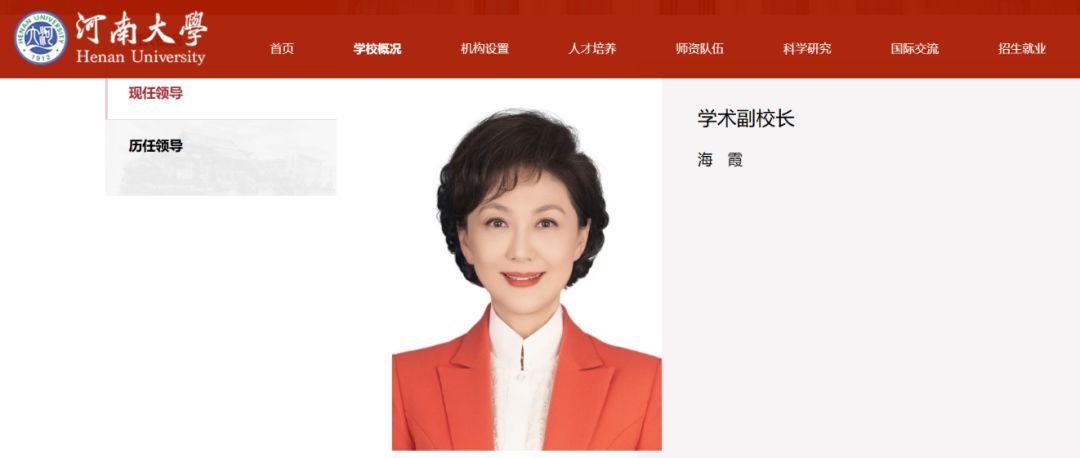Open the 学校概况 menu item
The height and width of the screenshot is (458, 1080).
coord(377,49)
